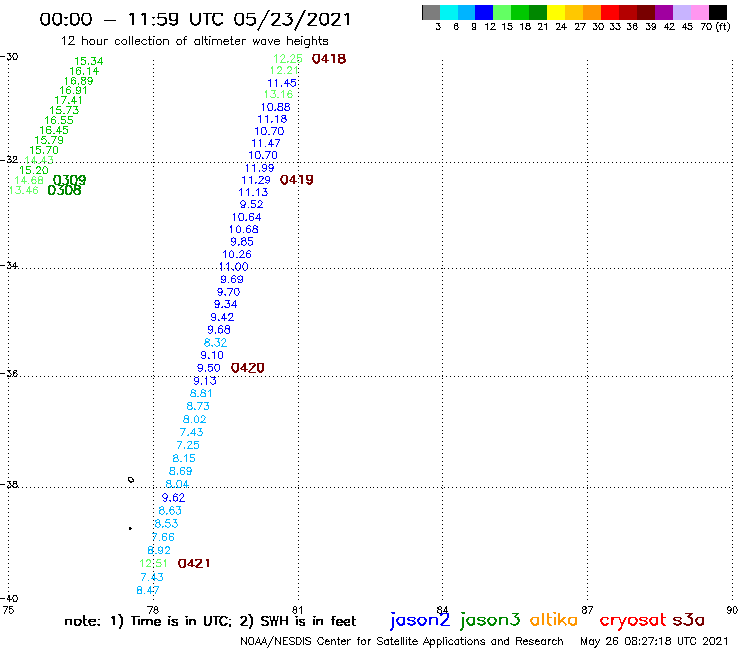This screenshot has height=650, width=740.
Task: Click the wave height value 15.34
Action: (x=89, y=61)
